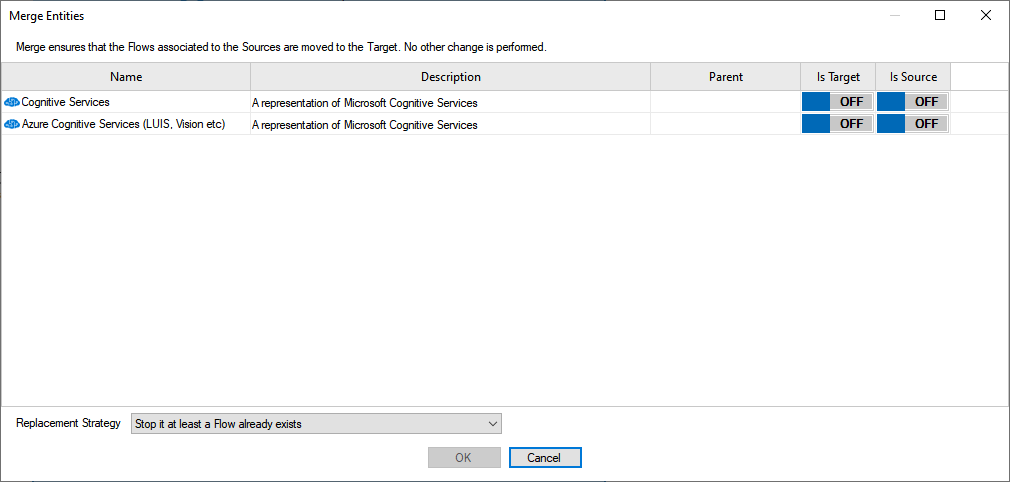Click the Parent cell of Azure Cognitive Services
The width and height of the screenshot is (1010, 482).
click(x=725, y=124)
